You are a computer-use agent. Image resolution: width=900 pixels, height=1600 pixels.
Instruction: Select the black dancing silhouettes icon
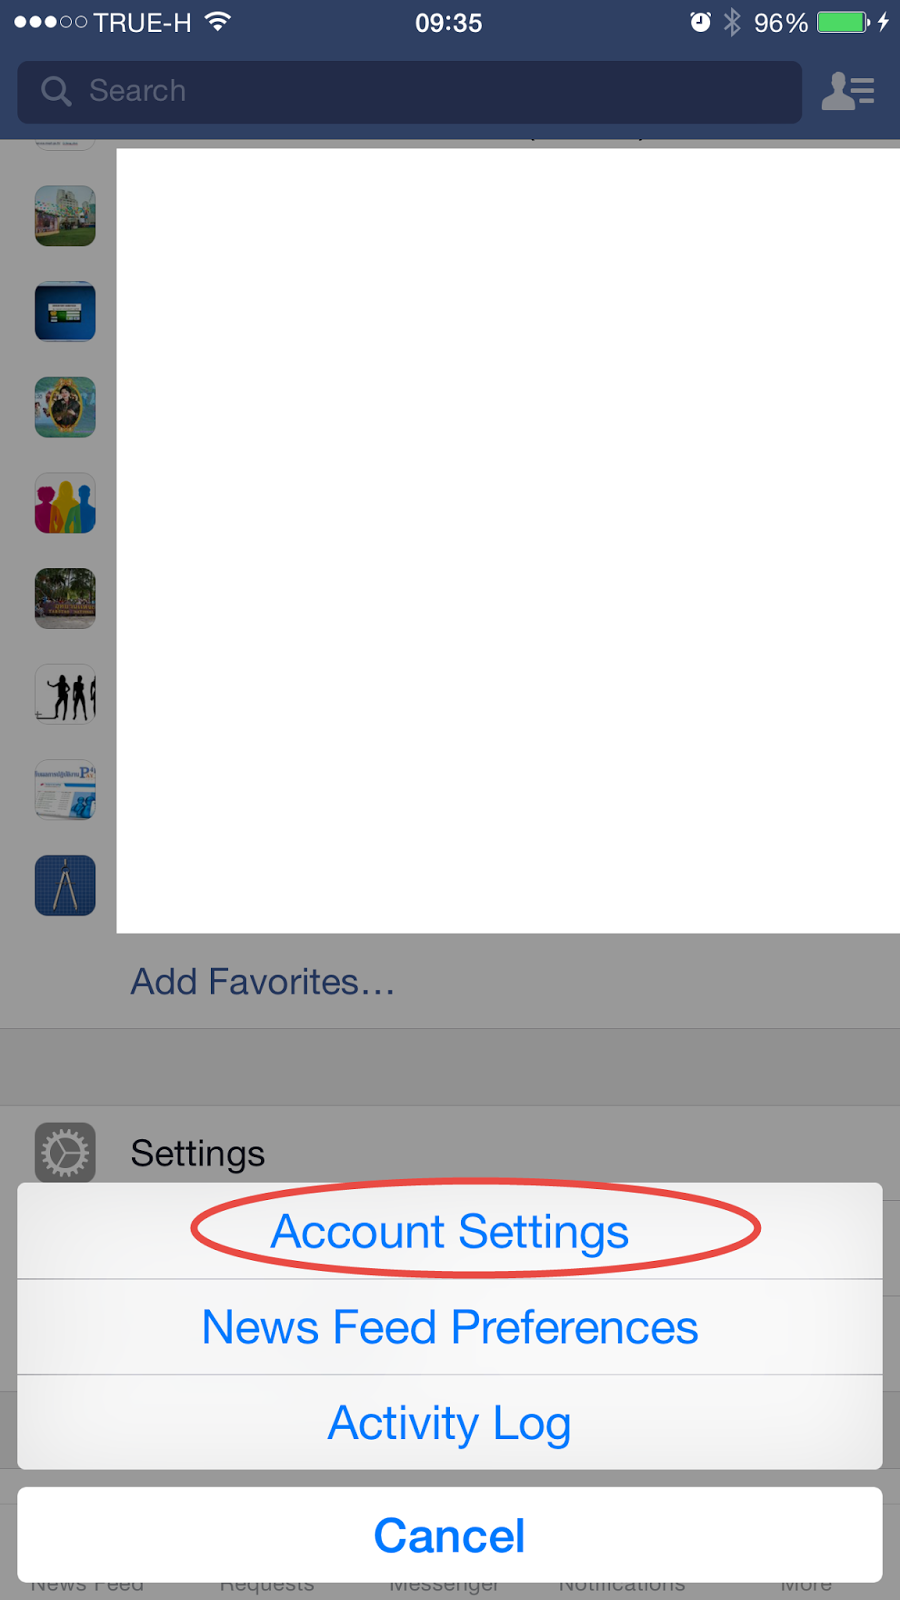pyautogui.click(x=65, y=694)
